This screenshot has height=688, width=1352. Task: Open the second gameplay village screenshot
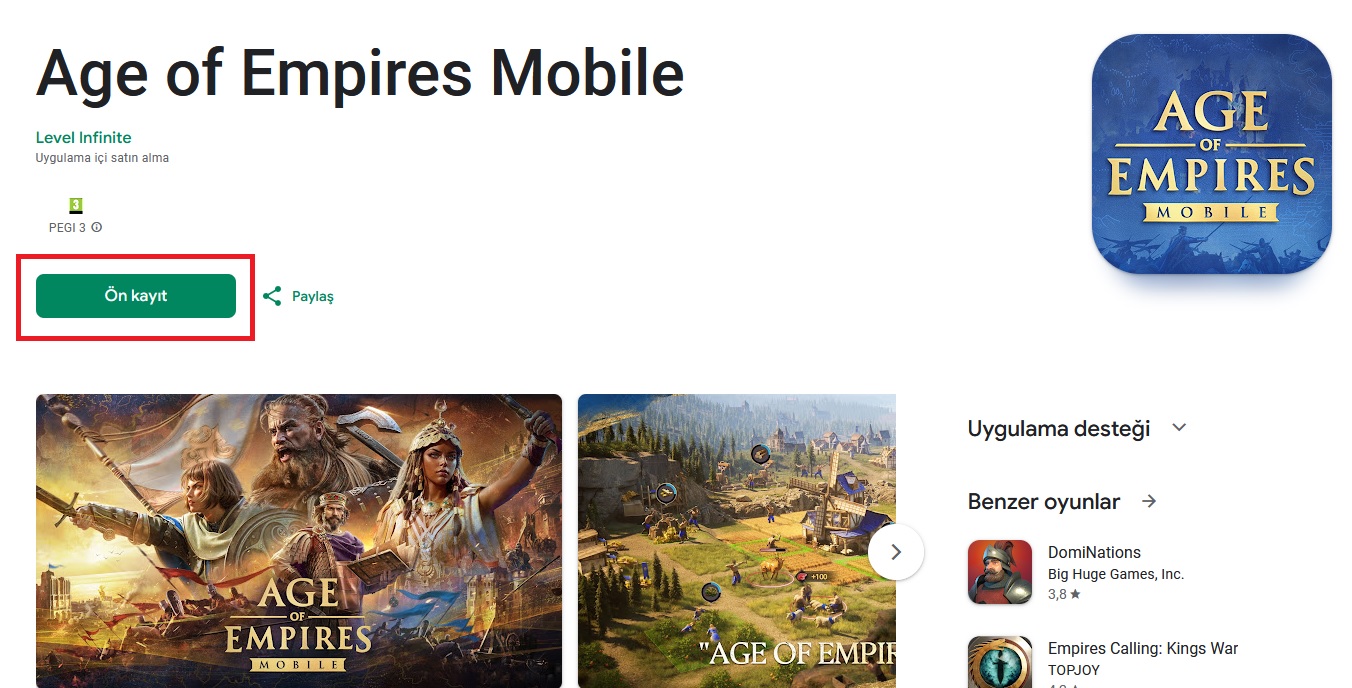(x=737, y=541)
